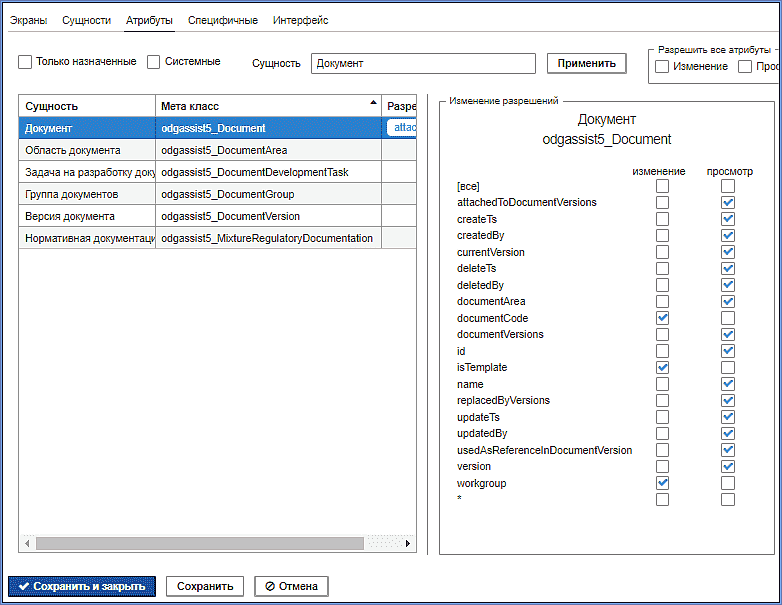Screen dimensions: 782x605
Task: Select the Задача на разработку row
Action: coord(217,172)
